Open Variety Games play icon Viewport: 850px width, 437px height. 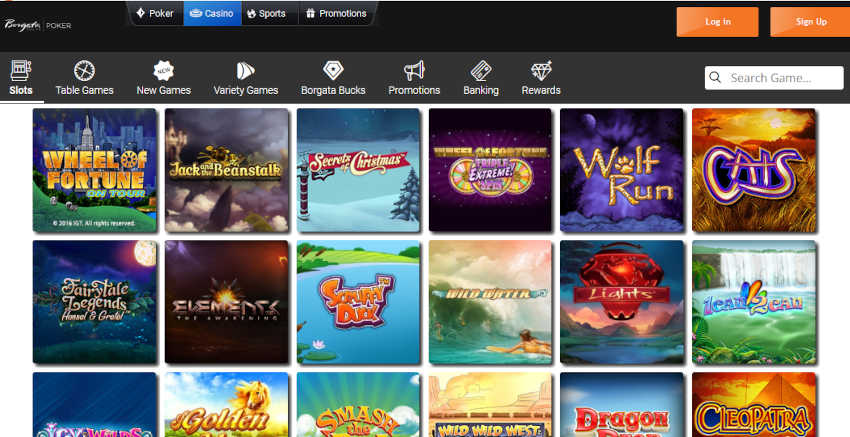point(245,71)
